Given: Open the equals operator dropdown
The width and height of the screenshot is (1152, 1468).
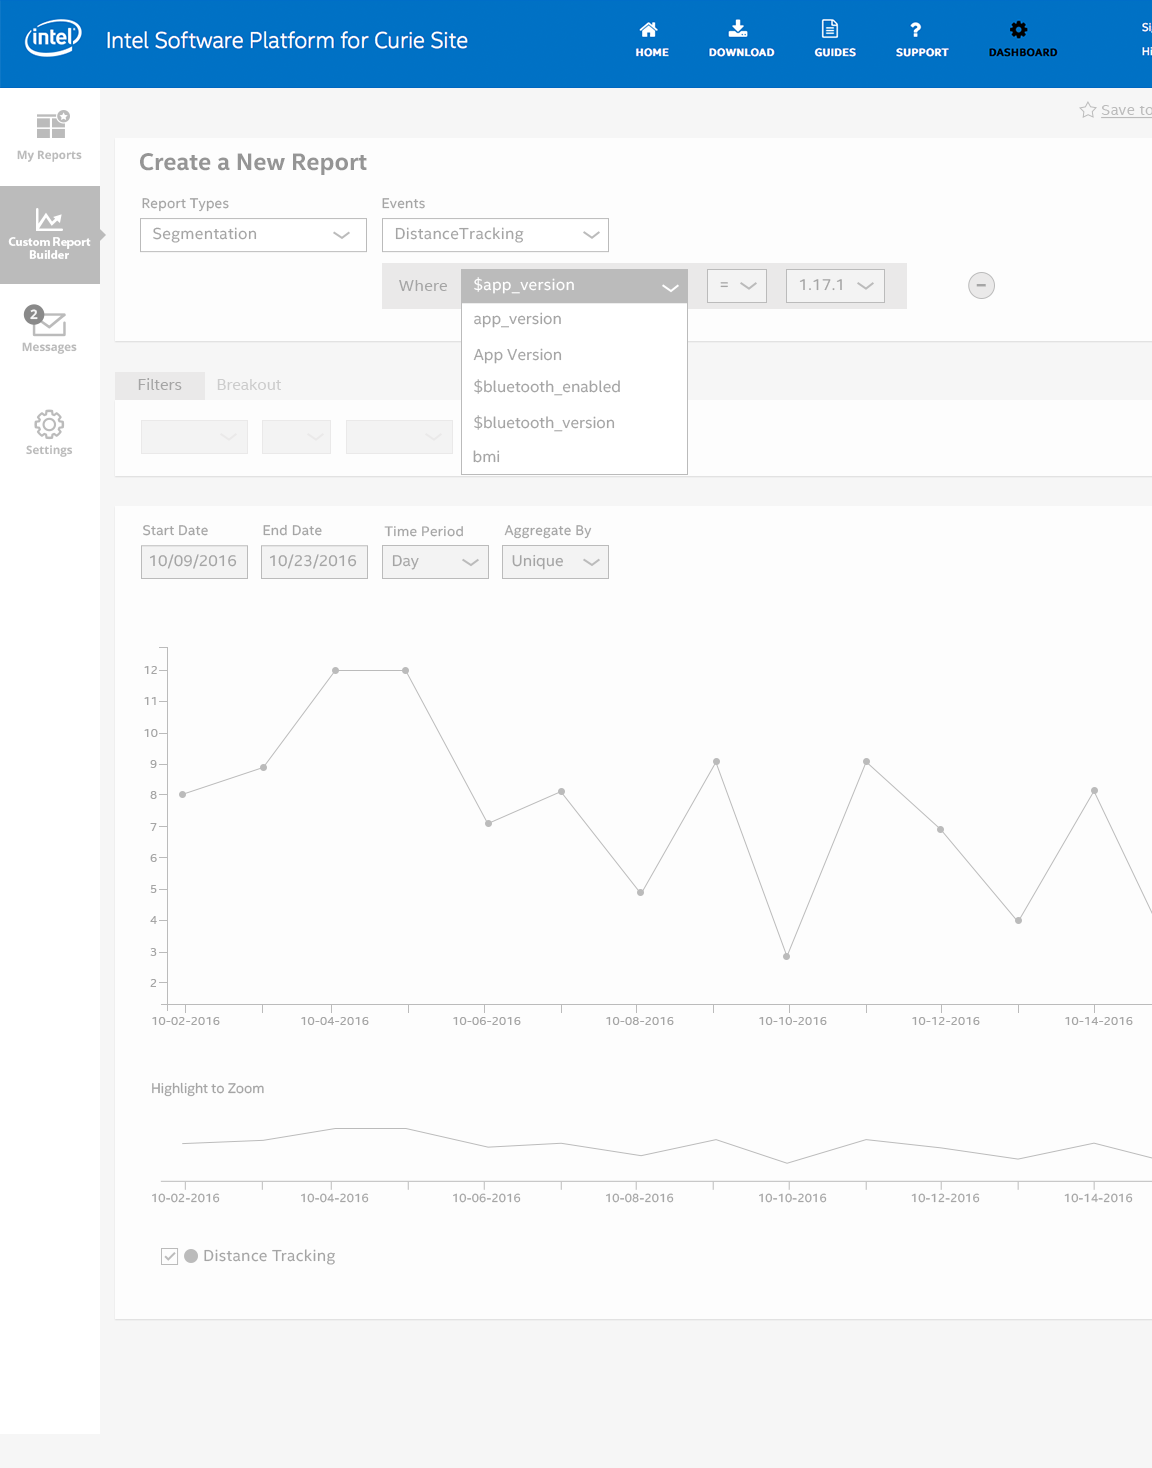Looking at the screenshot, I should point(737,286).
